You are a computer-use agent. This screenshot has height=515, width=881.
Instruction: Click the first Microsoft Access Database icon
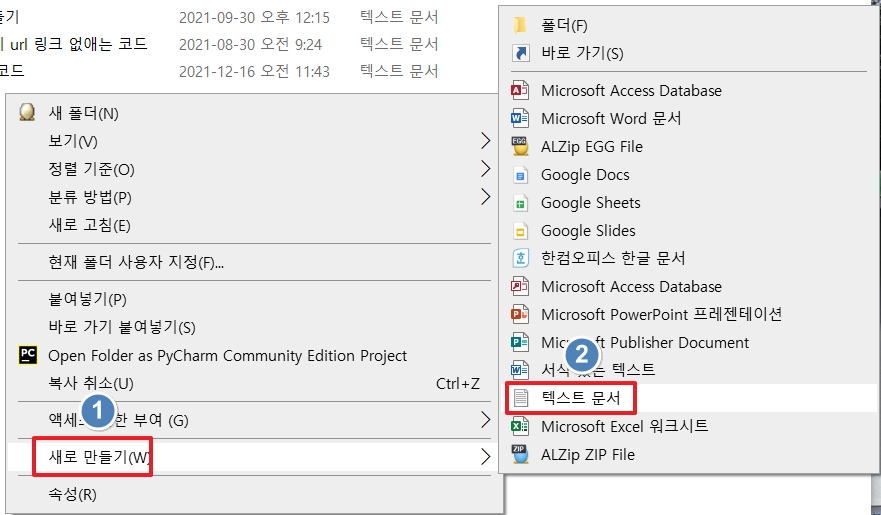tap(520, 90)
